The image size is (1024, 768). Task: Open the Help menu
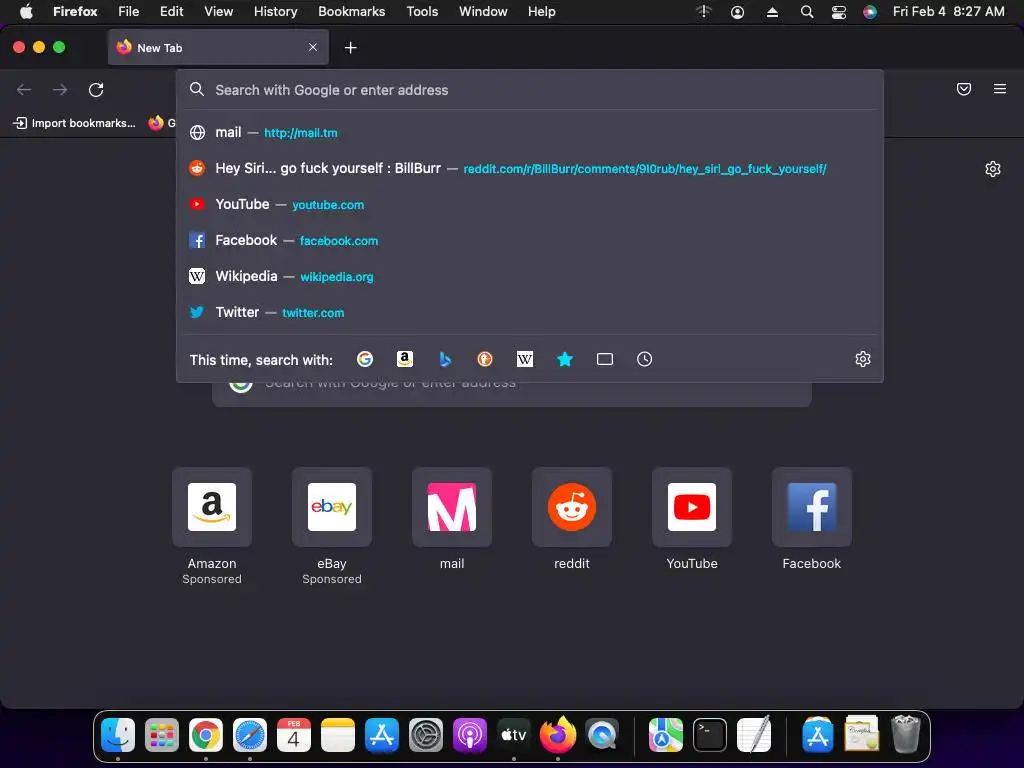[x=541, y=11]
